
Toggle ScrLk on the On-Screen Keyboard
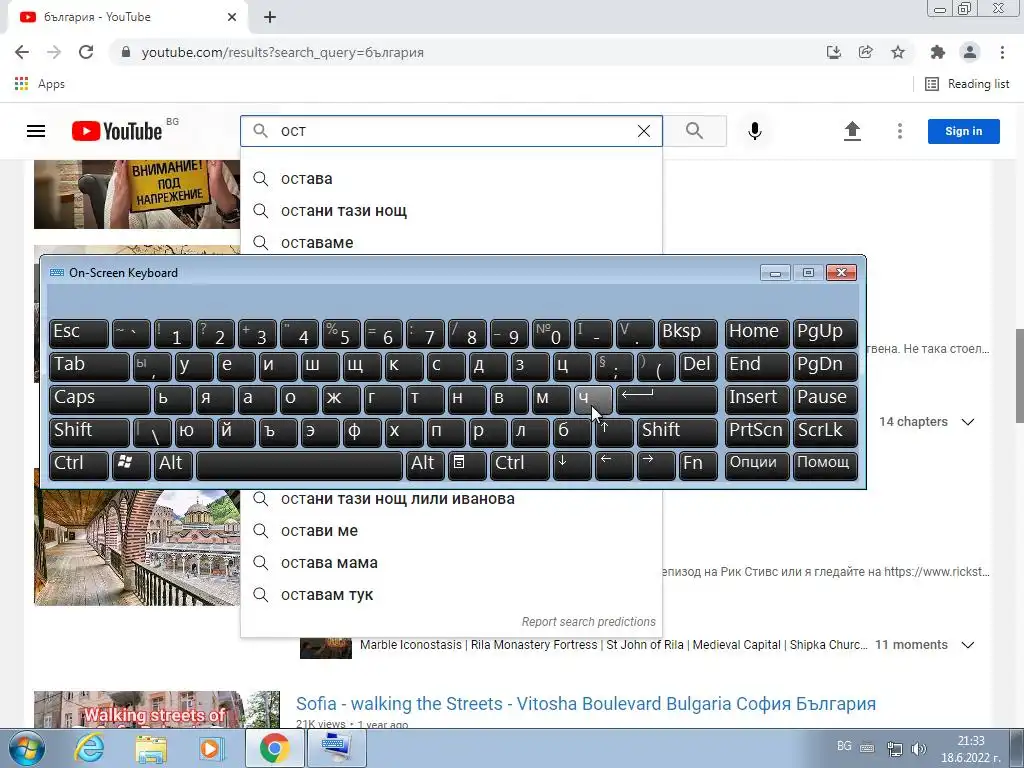(x=825, y=431)
